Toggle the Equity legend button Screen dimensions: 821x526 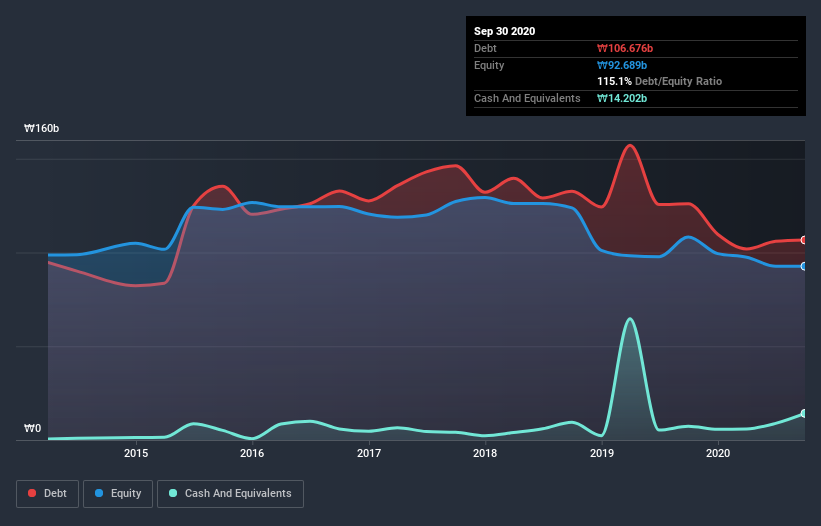pyautogui.click(x=118, y=494)
